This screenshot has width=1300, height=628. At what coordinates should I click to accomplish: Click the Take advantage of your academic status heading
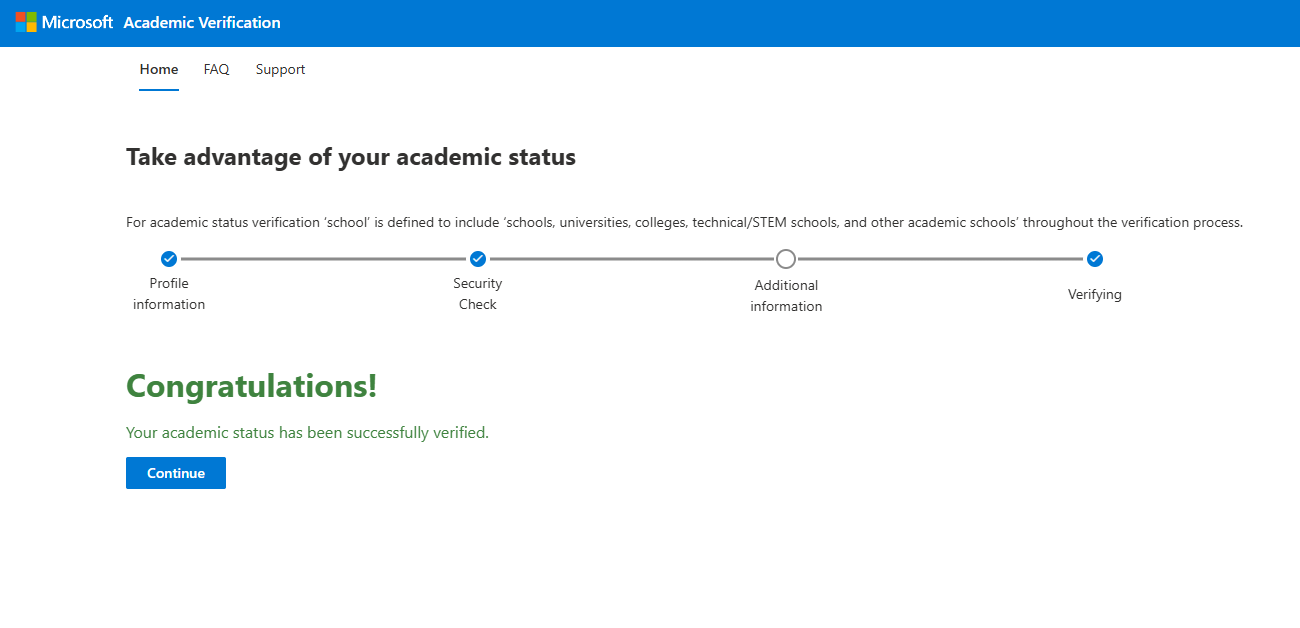click(x=351, y=158)
